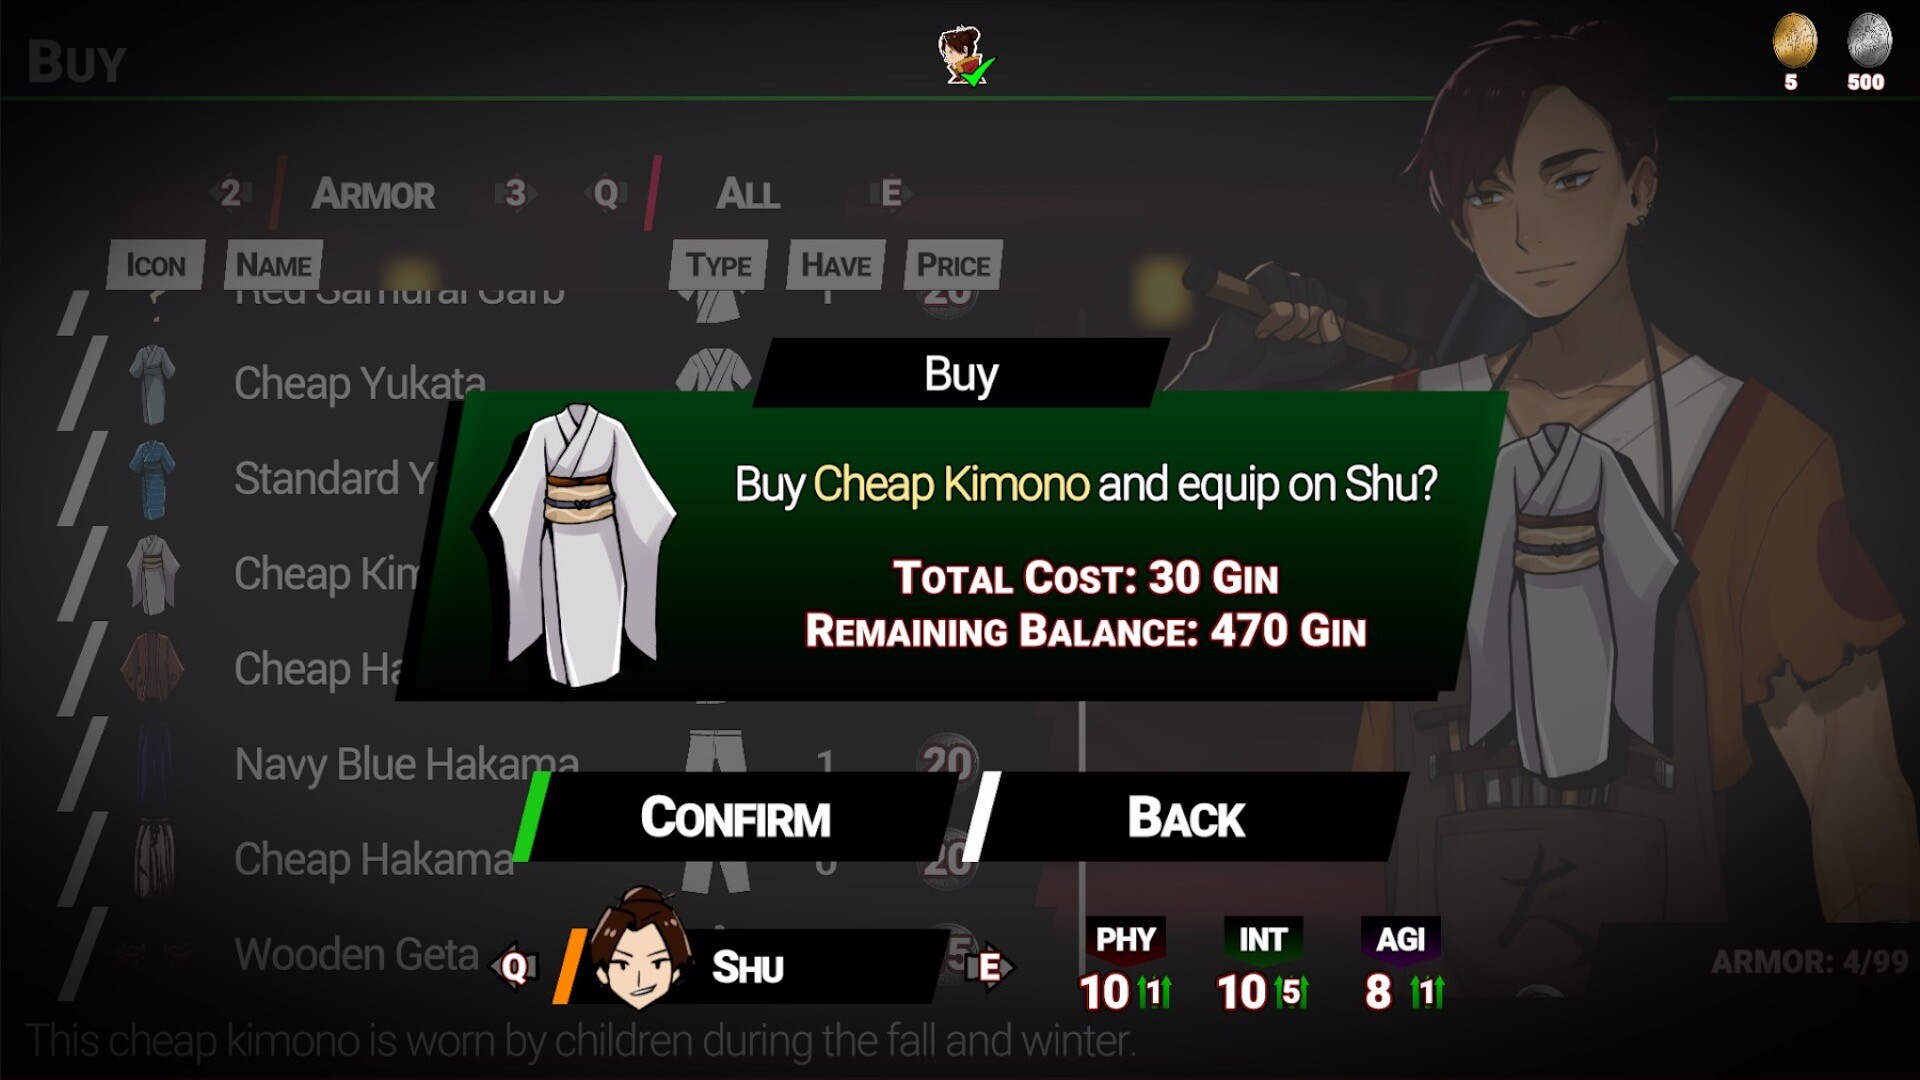Click the Back button in dialog
Image resolution: width=1920 pixels, height=1080 pixels.
click(x=1187, y=817)
